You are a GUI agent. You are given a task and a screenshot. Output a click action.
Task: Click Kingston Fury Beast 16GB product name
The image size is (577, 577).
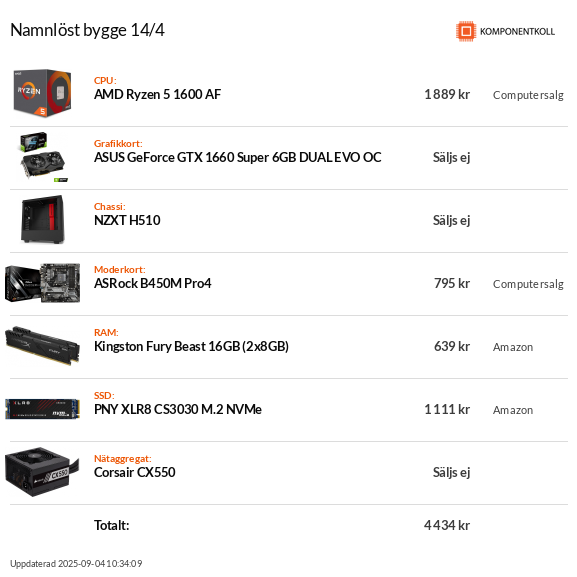[191, 347]
